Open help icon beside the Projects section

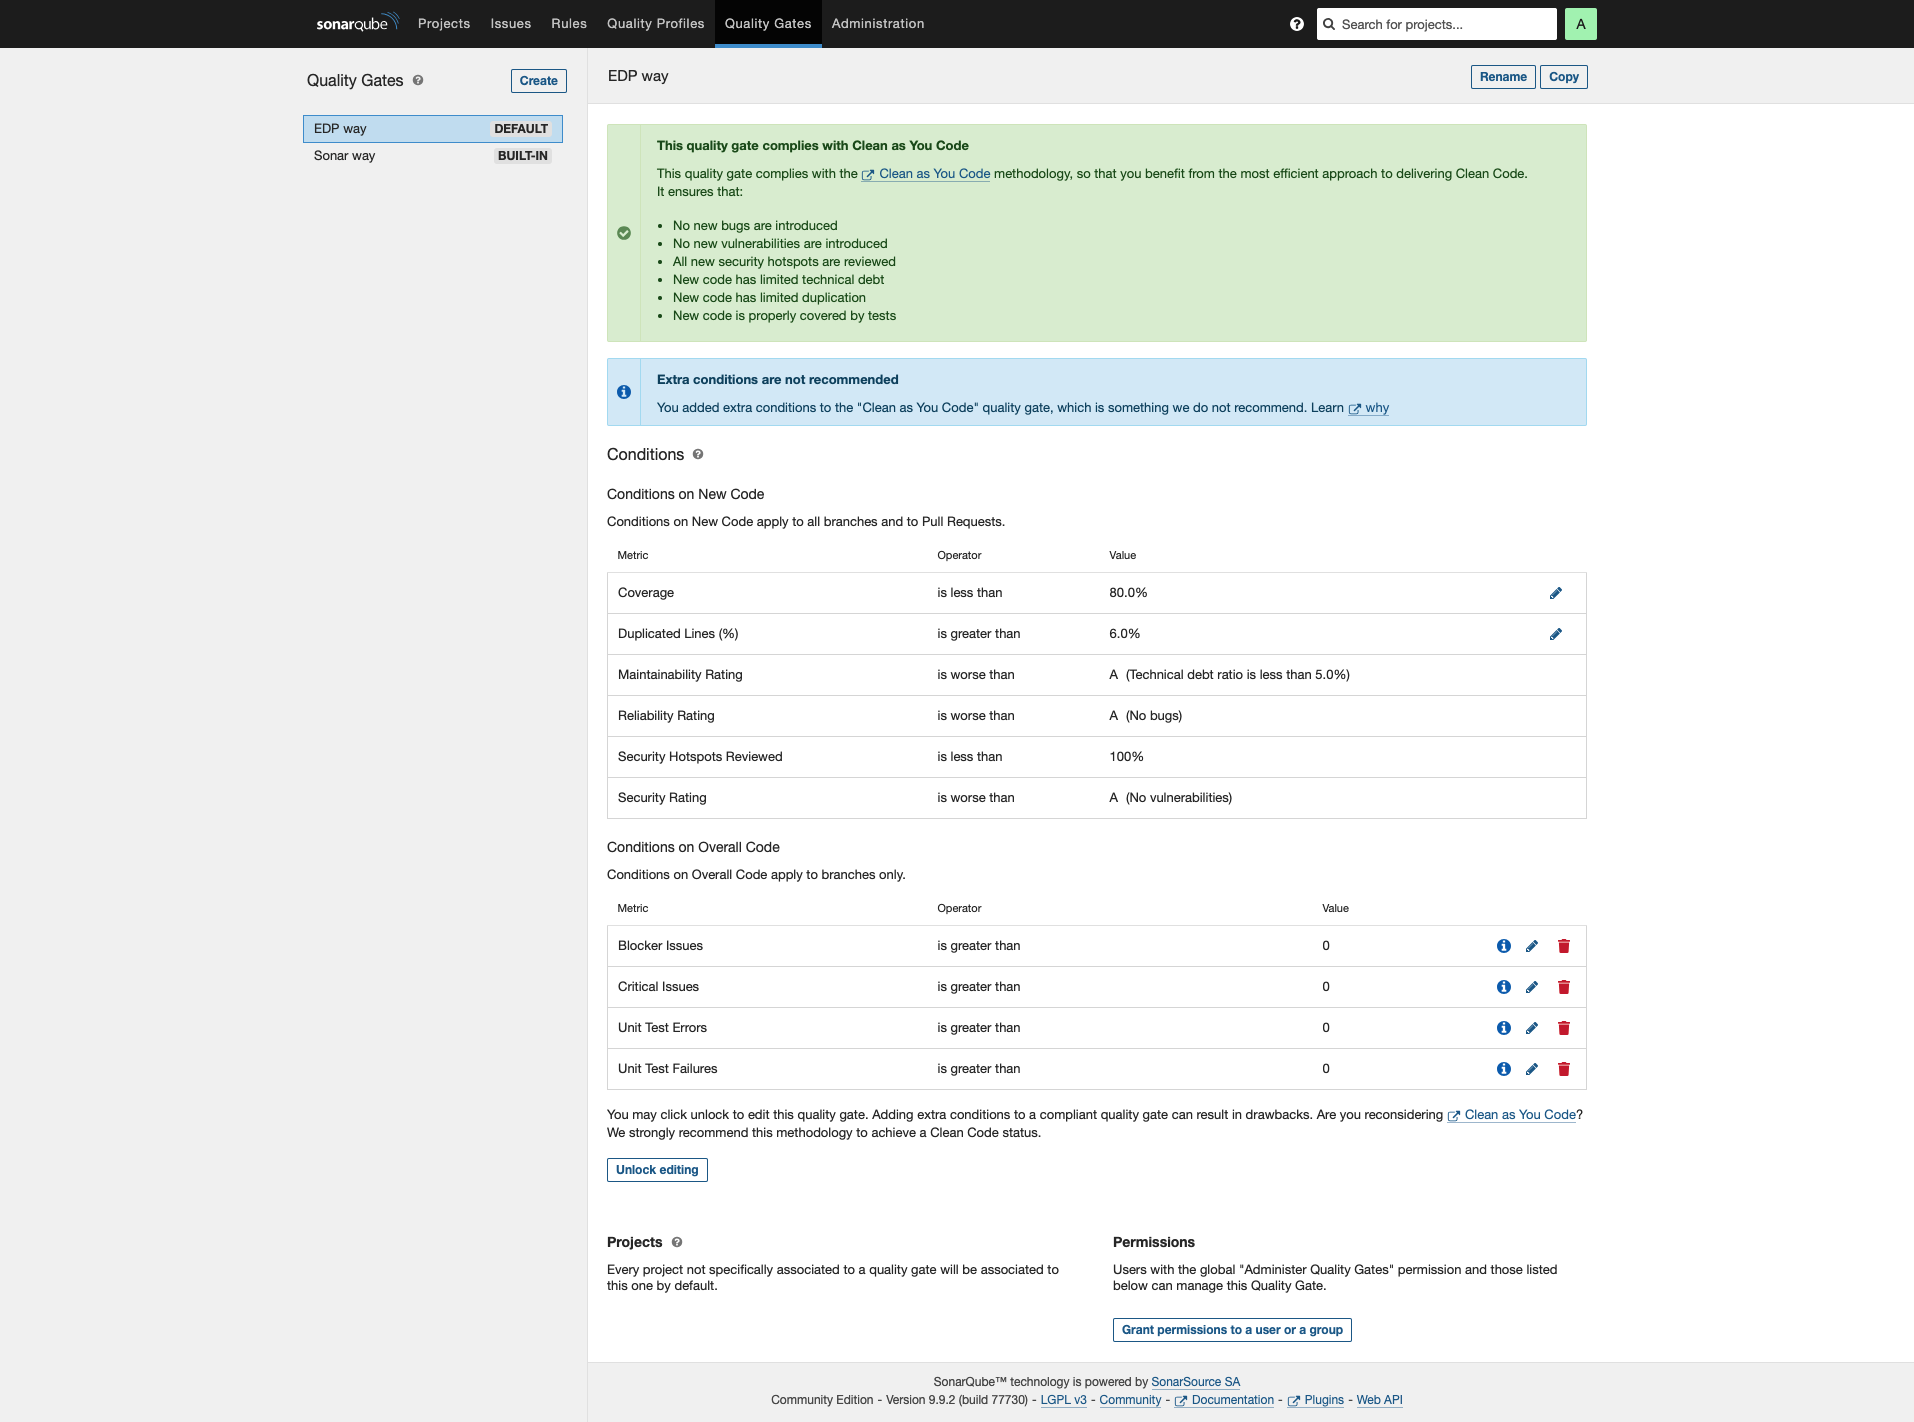(x=676, y=1242)
